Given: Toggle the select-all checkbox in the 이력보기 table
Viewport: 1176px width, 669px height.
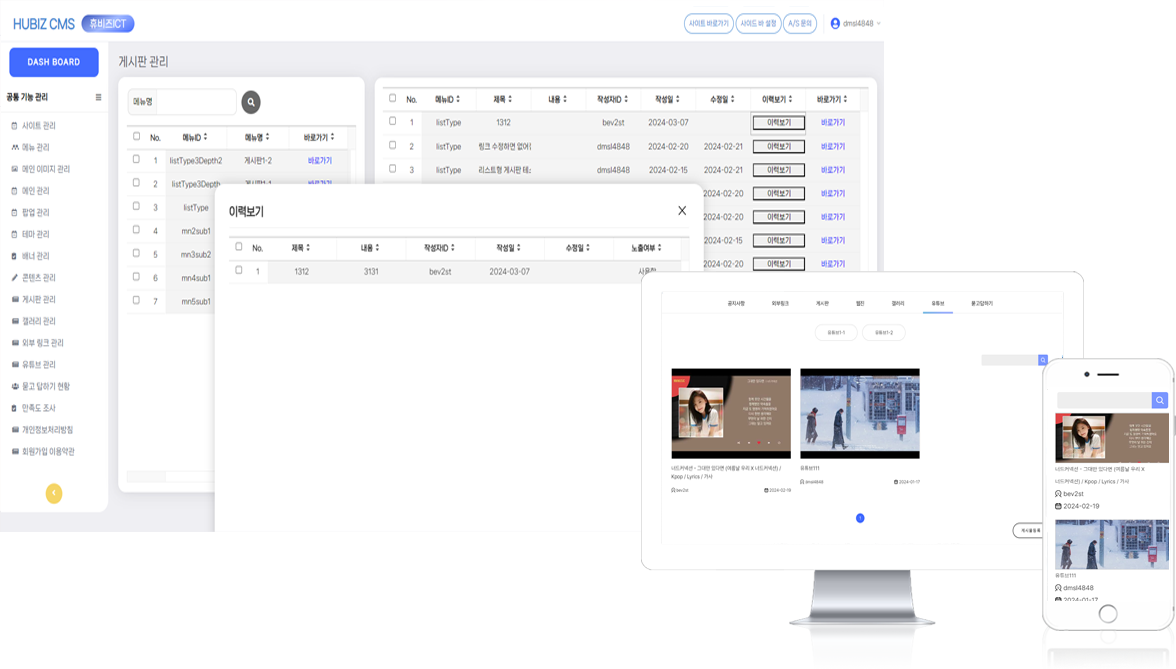Looking at the screenshot, I should pos(238,246).
